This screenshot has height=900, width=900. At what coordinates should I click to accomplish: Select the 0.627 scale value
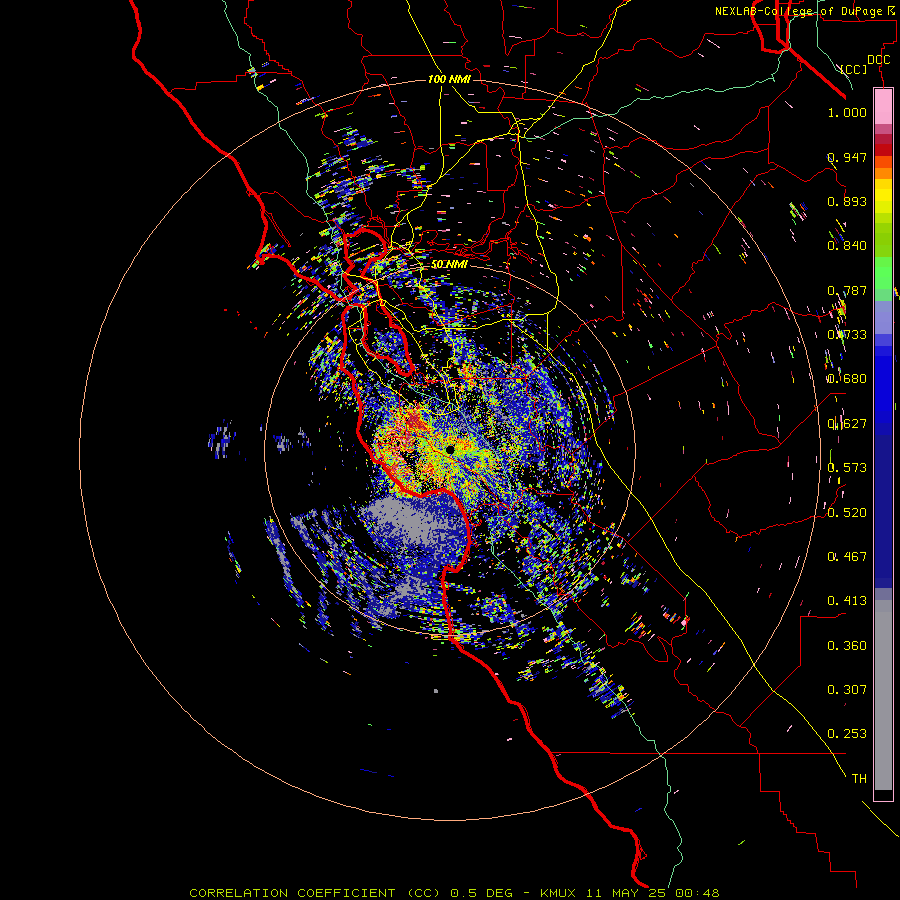pos(847,424)
